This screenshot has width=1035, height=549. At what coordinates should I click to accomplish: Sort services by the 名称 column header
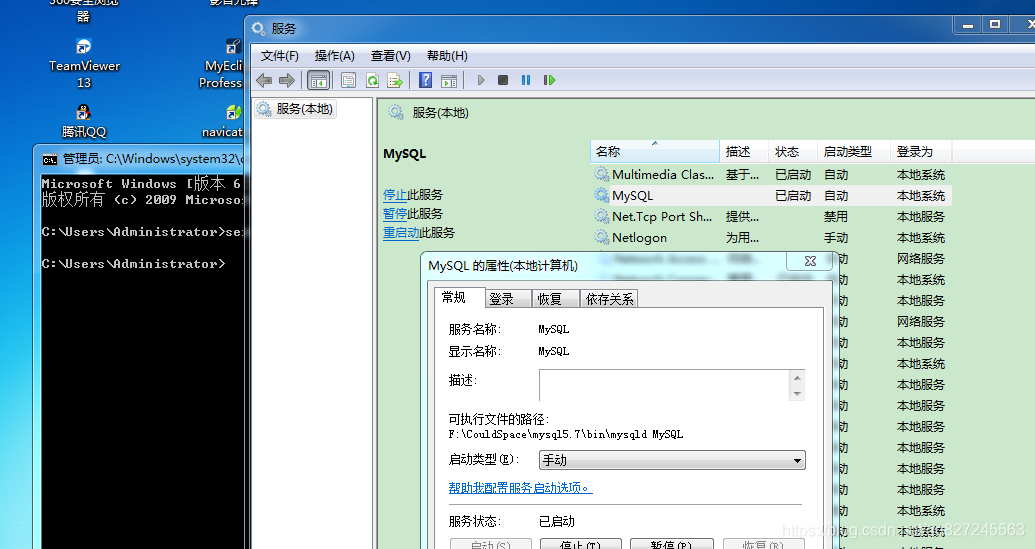(x=654, y=151)
